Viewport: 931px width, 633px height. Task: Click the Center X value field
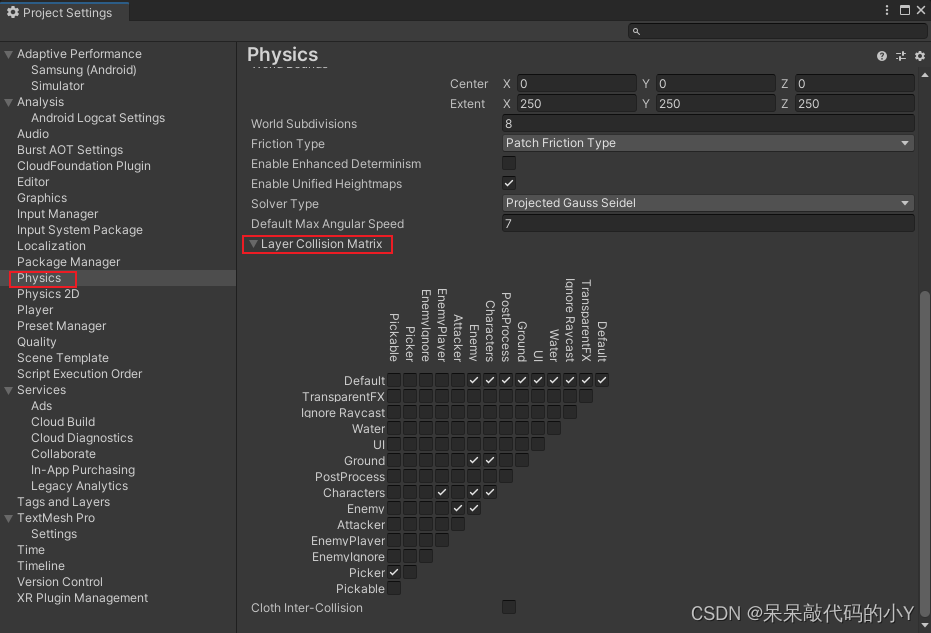click(x=577, y=84)
